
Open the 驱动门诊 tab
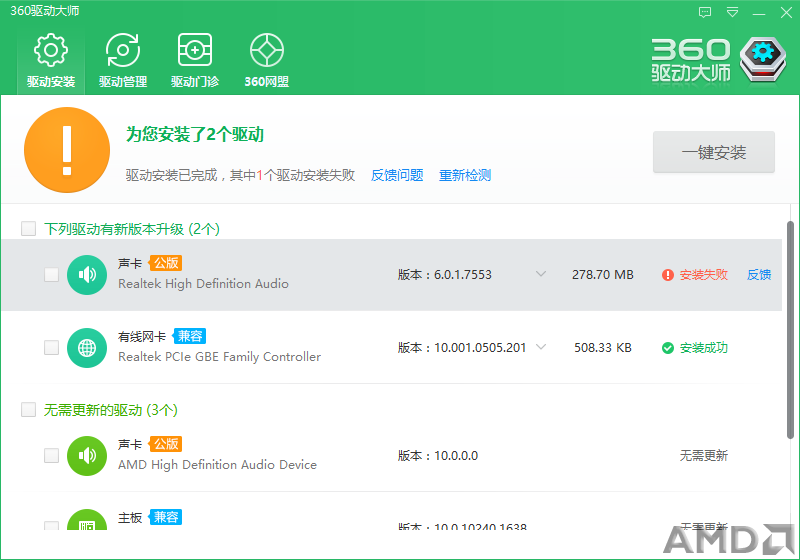(x=195, y=60)
